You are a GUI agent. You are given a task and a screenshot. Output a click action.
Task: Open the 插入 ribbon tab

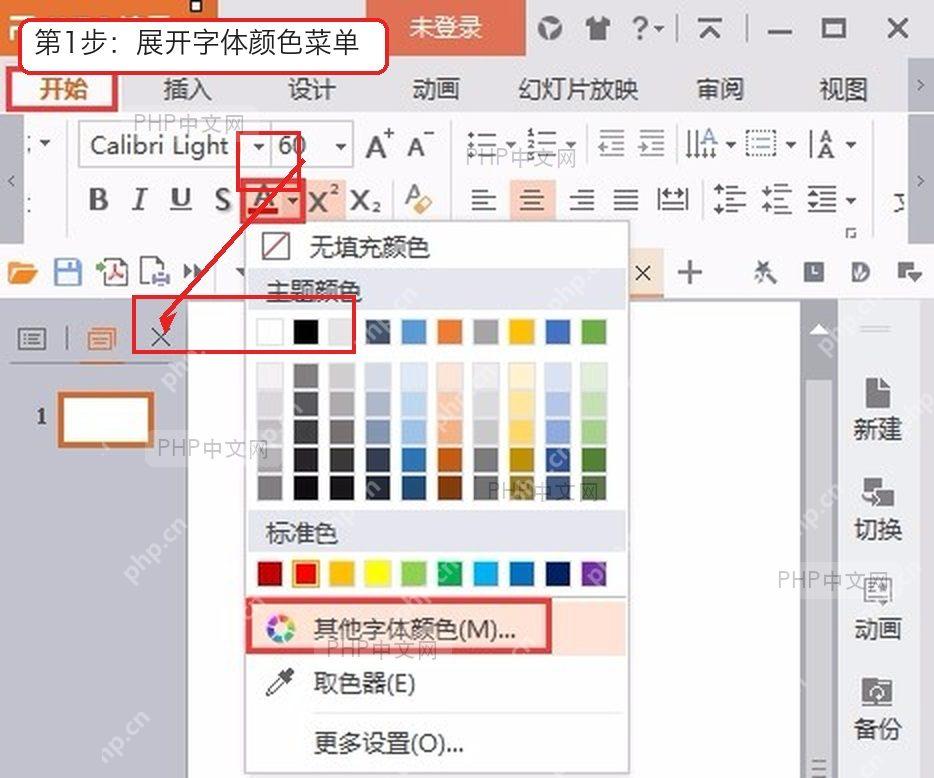(x=188, y=90)
